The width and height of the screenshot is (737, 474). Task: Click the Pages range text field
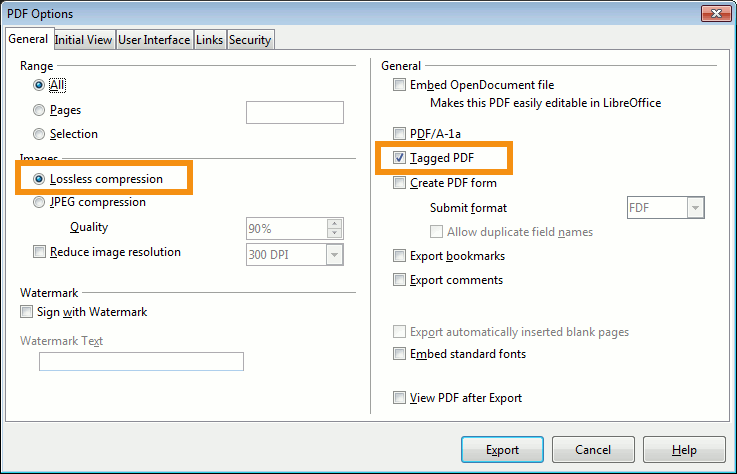294,112
